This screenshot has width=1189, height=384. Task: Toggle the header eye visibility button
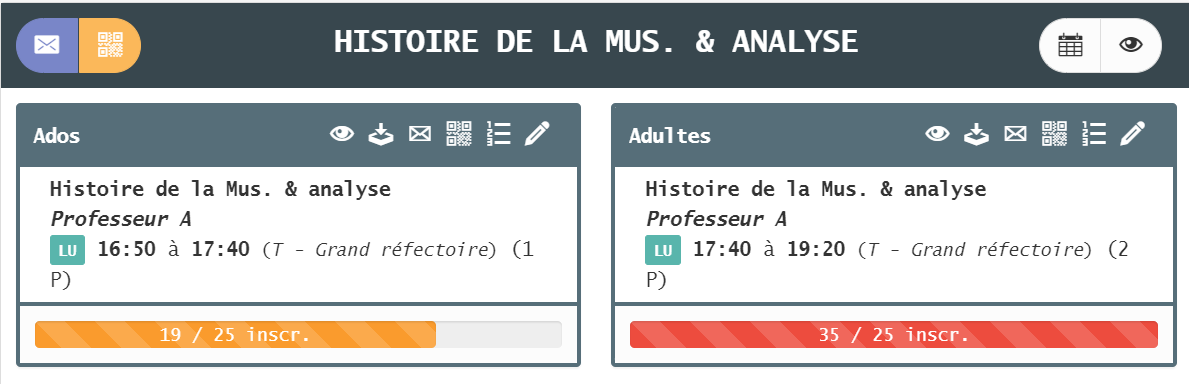(1131, 46)
